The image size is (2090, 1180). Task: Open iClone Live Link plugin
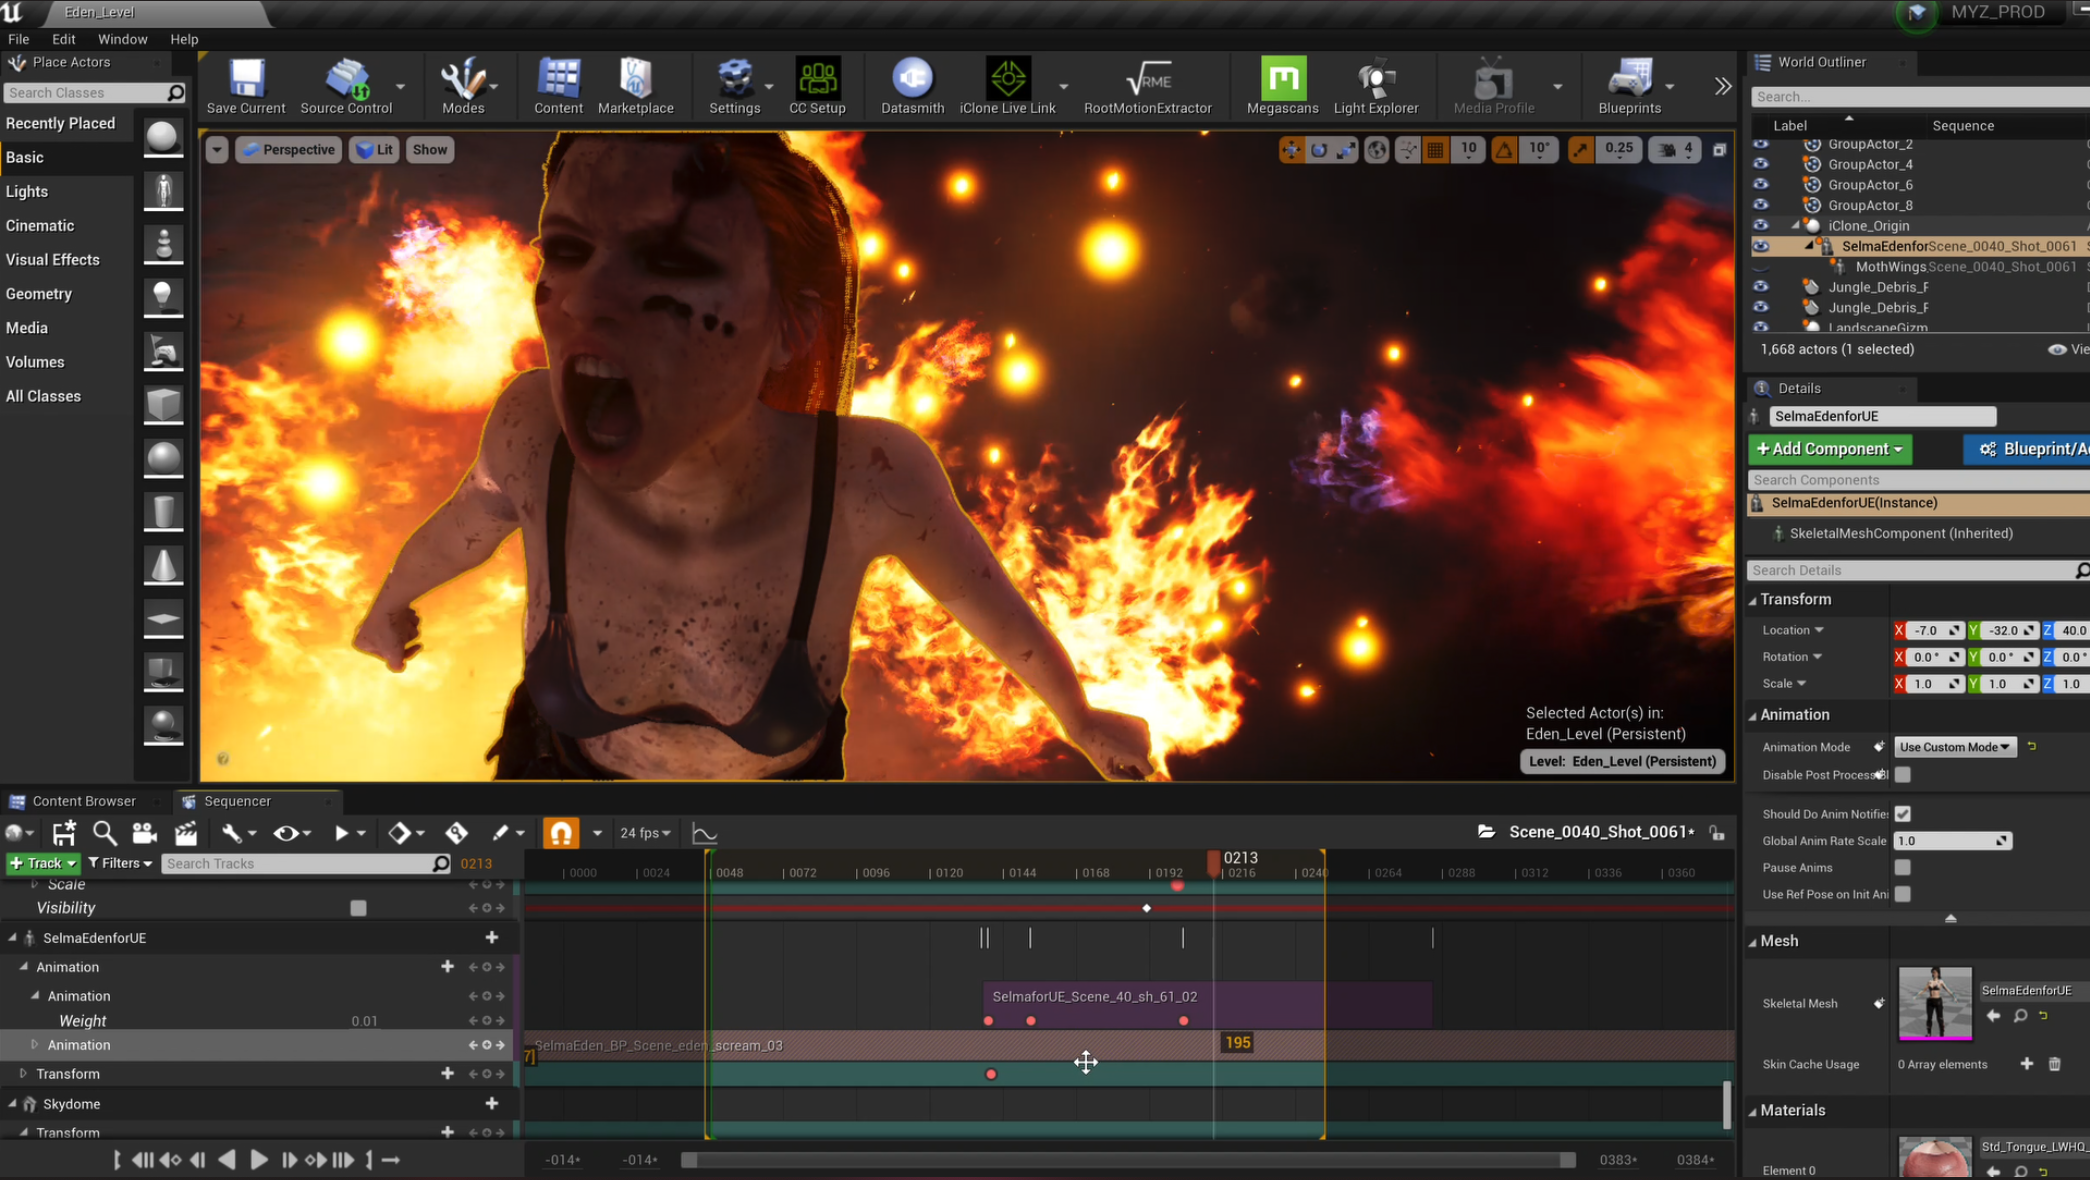(1007, 86)
